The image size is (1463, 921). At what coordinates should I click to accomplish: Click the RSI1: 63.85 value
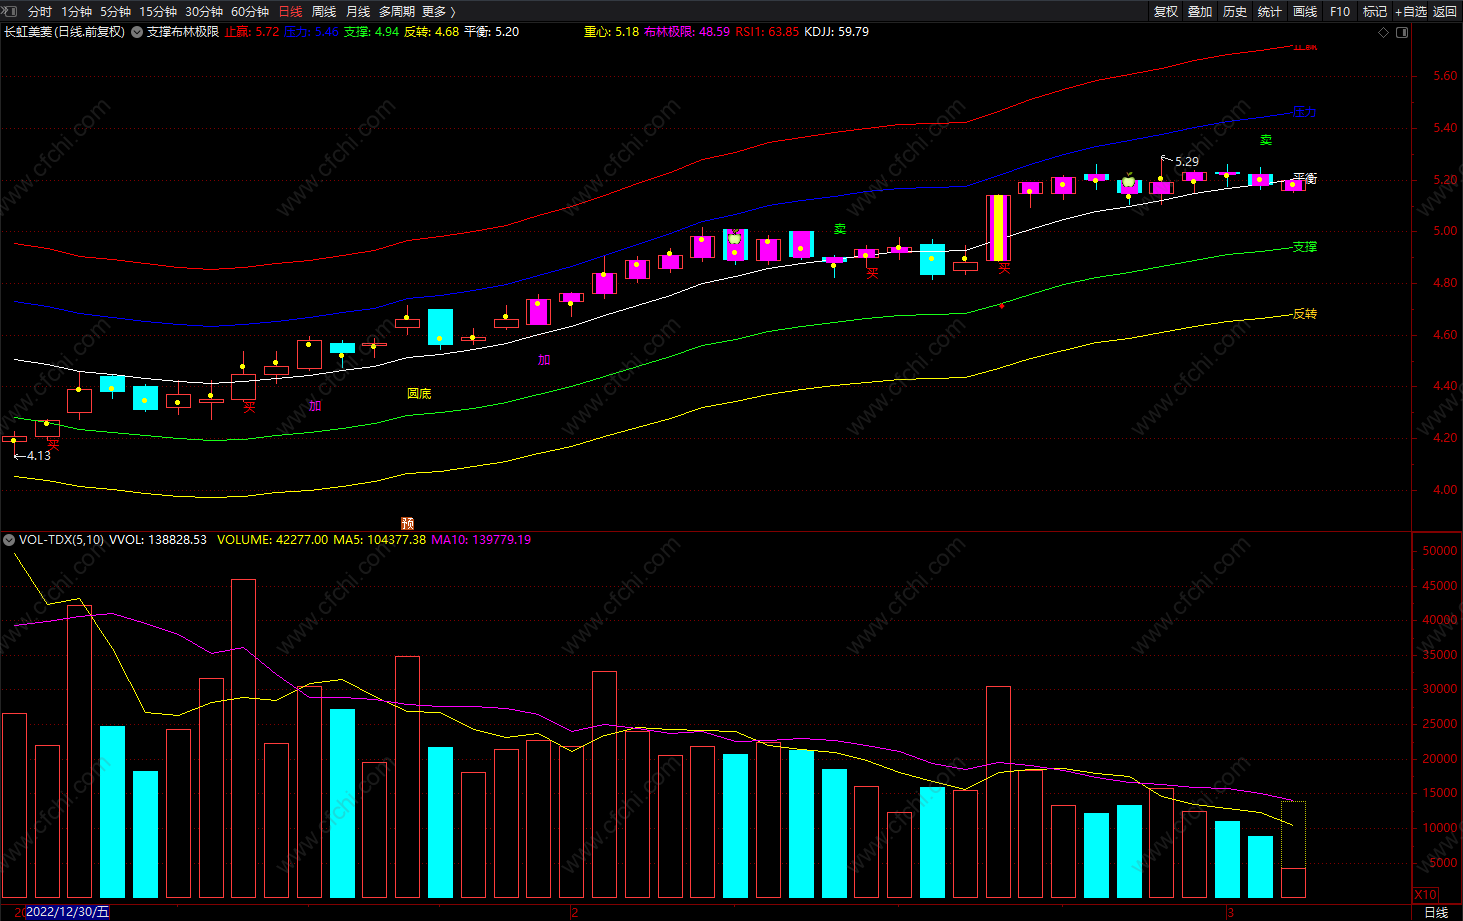pyautogui.click(x=767, y=32)
